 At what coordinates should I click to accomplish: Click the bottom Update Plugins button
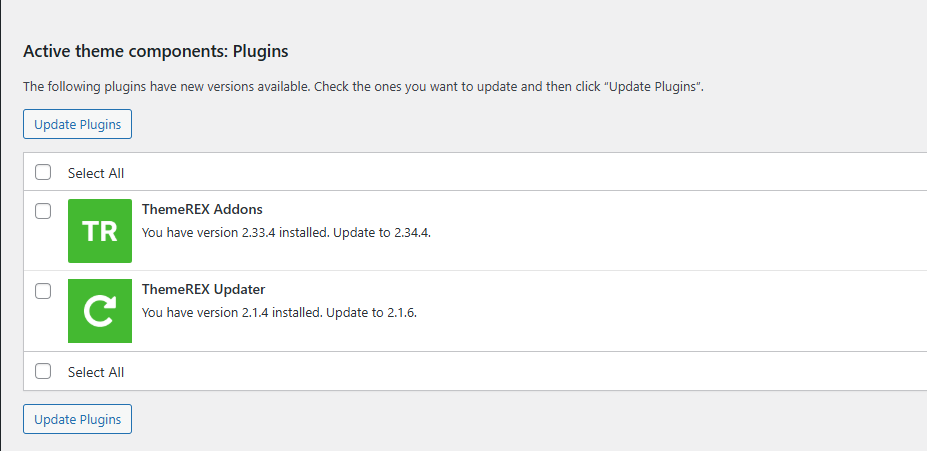point(77,419)
